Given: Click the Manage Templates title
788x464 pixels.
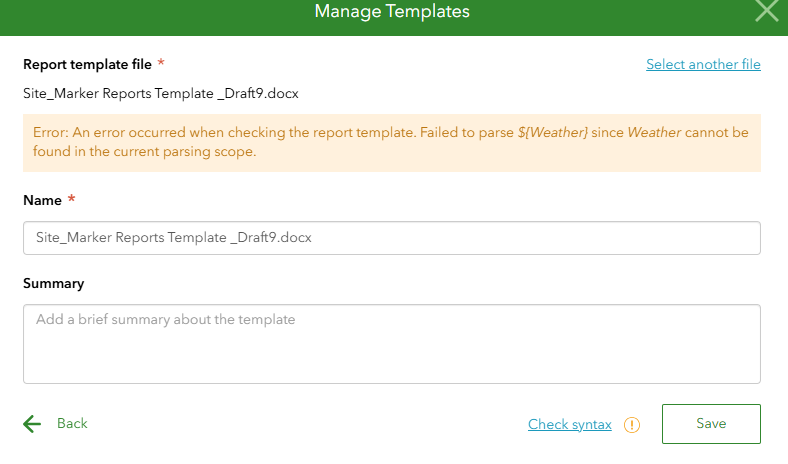Looking at the screenshot, I should point(392,11).
